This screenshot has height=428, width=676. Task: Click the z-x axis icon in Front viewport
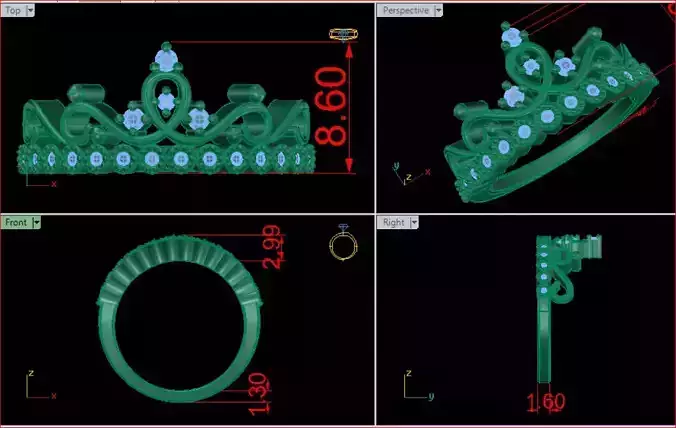coord(41,385)
